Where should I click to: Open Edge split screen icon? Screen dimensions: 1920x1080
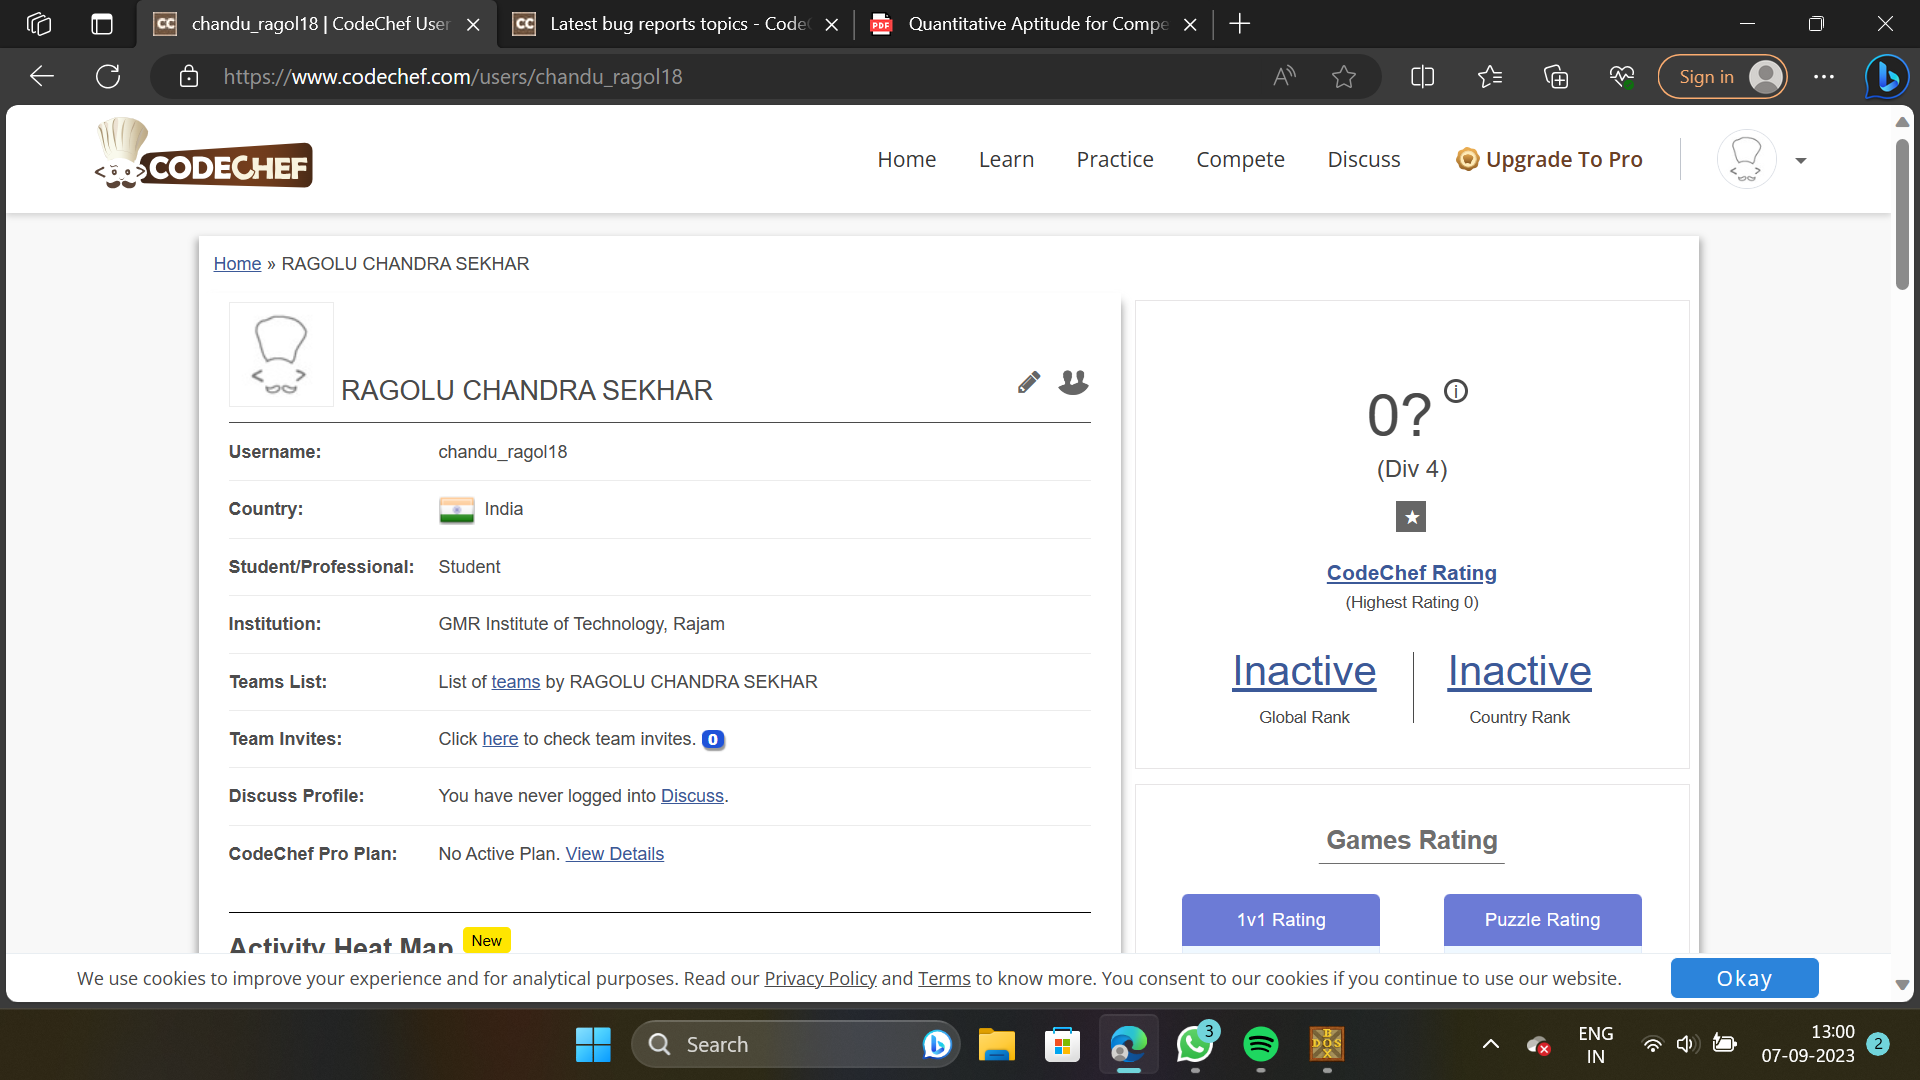(x=1422, y=77)
